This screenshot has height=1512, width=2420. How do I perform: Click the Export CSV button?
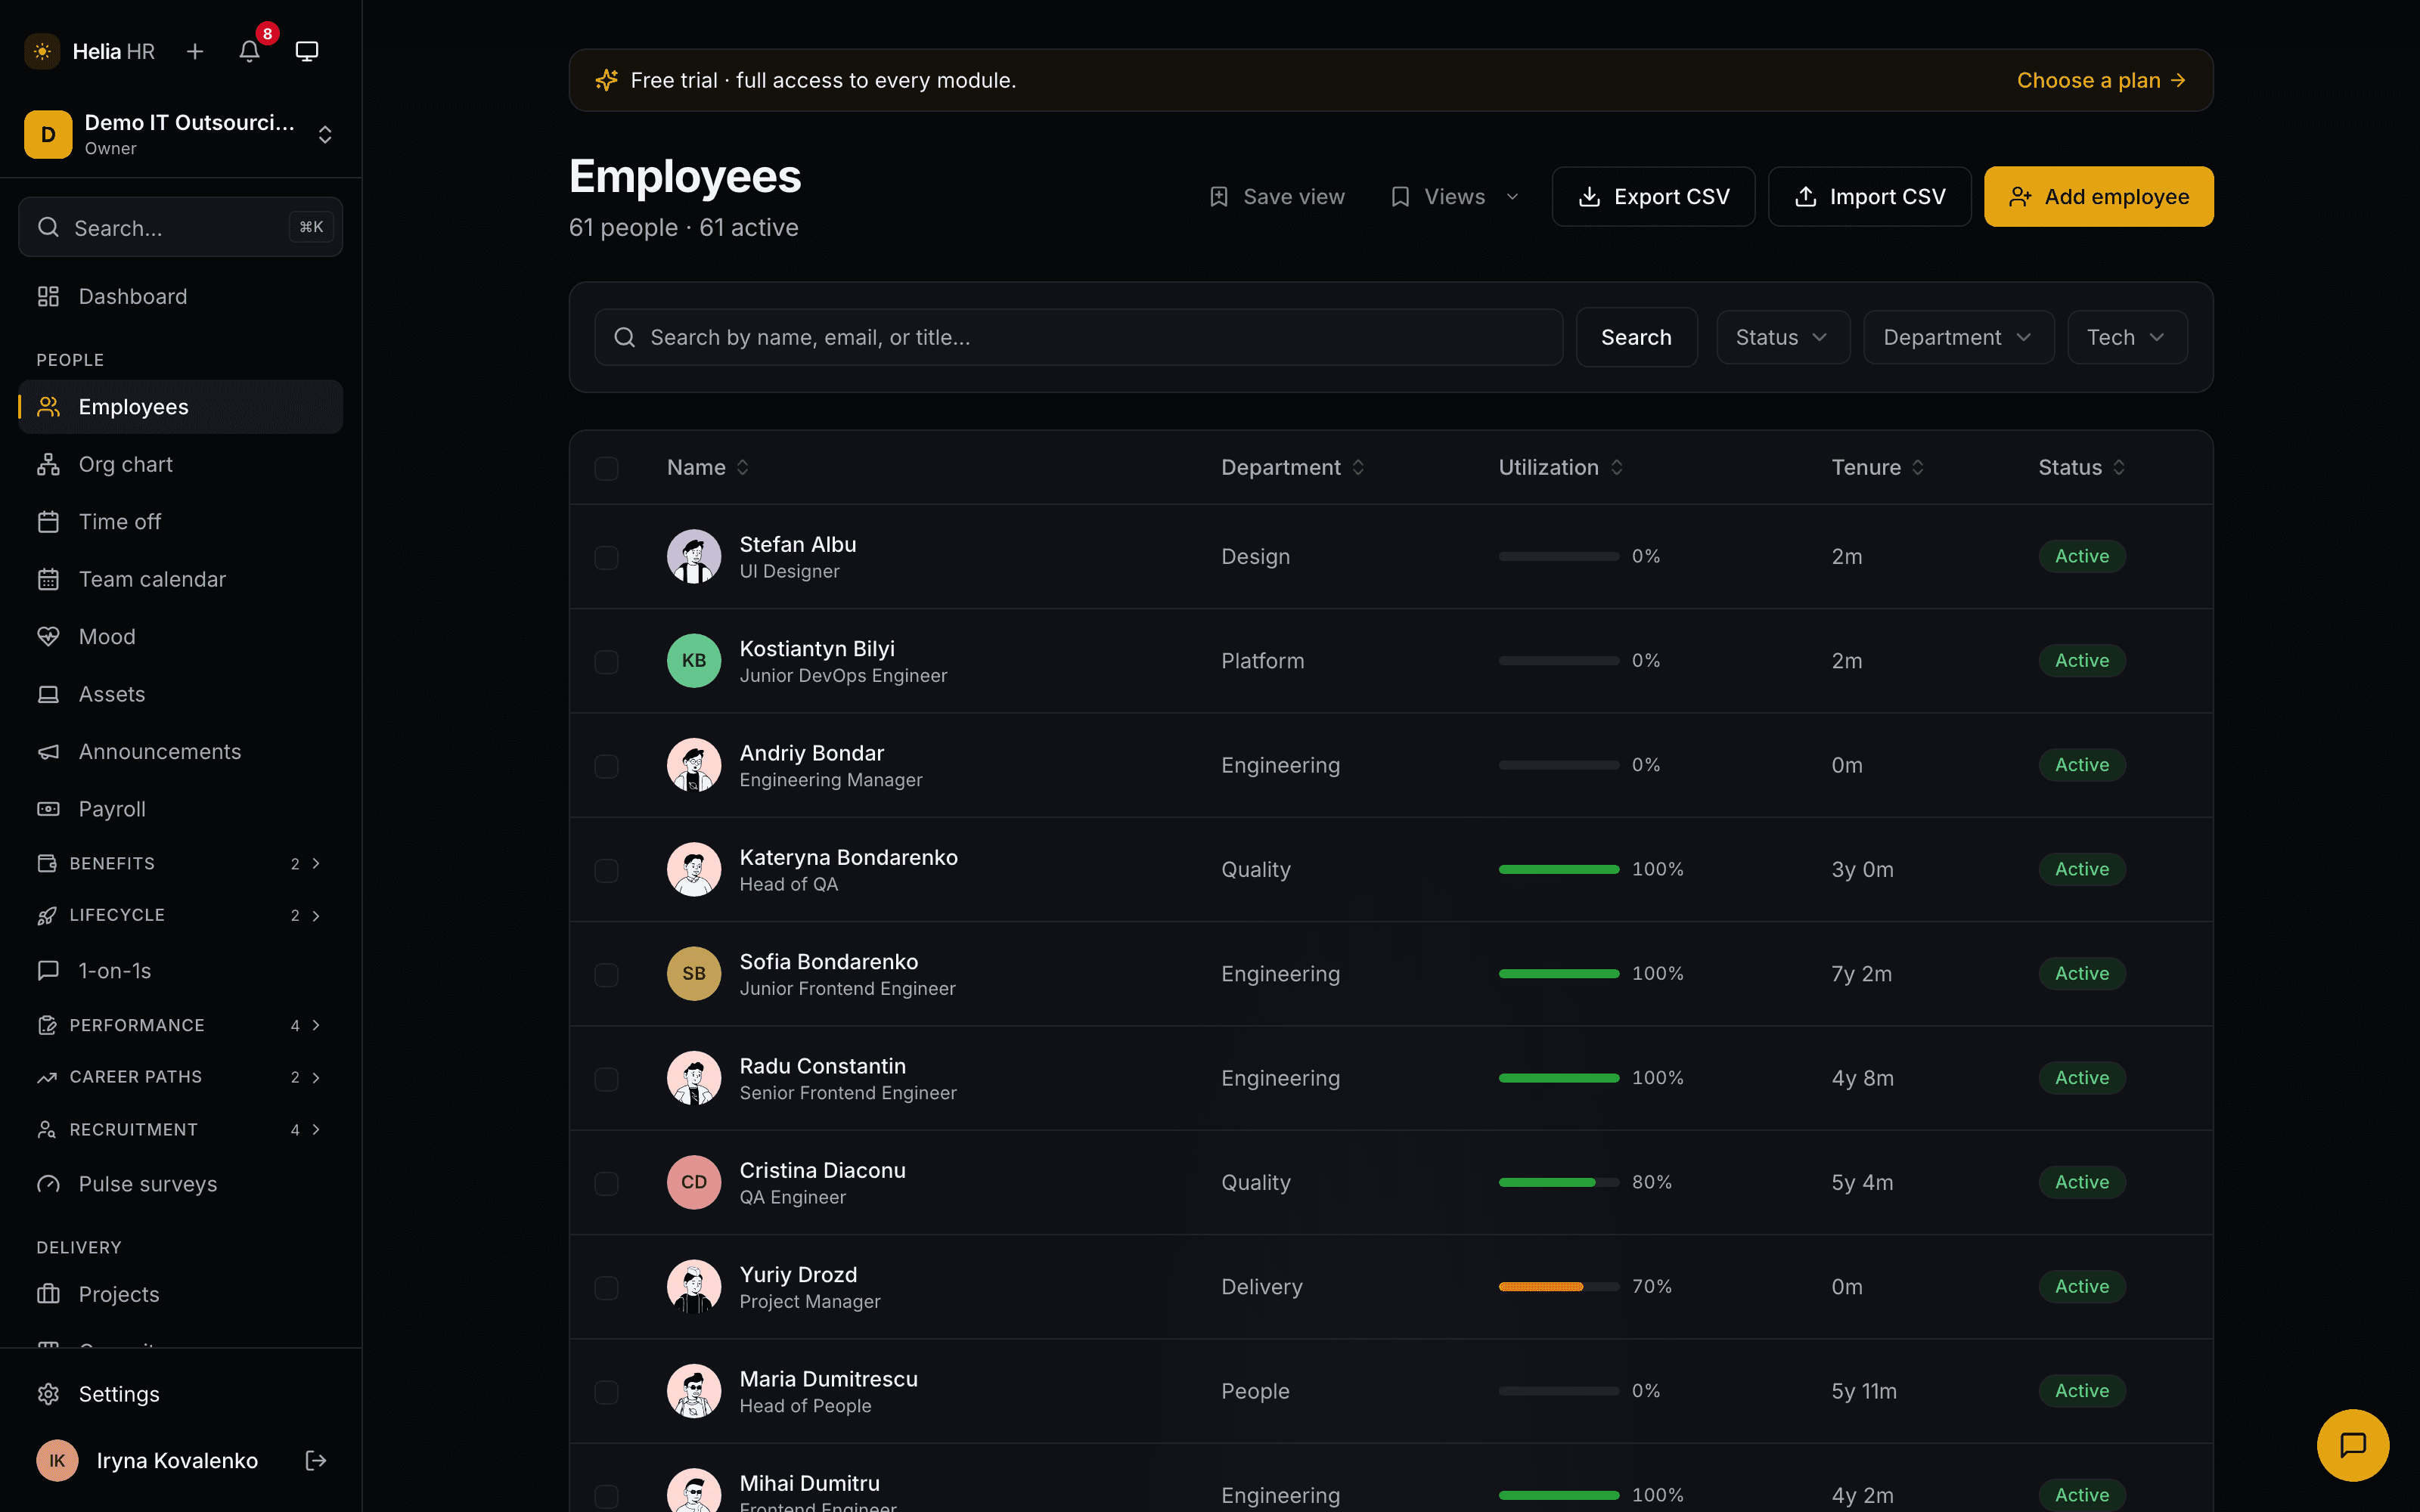click(1653, 197)
